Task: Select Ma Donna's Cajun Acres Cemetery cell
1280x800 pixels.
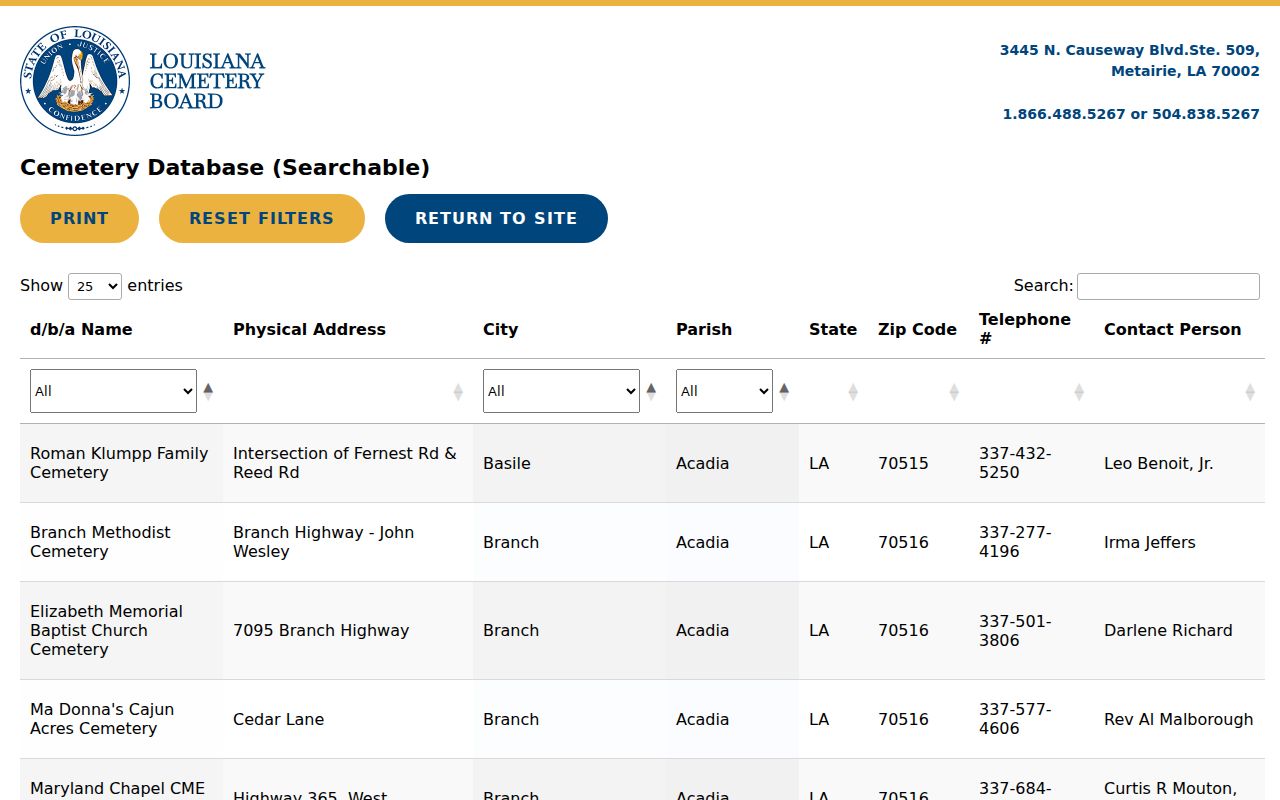Action: point(121,719)
